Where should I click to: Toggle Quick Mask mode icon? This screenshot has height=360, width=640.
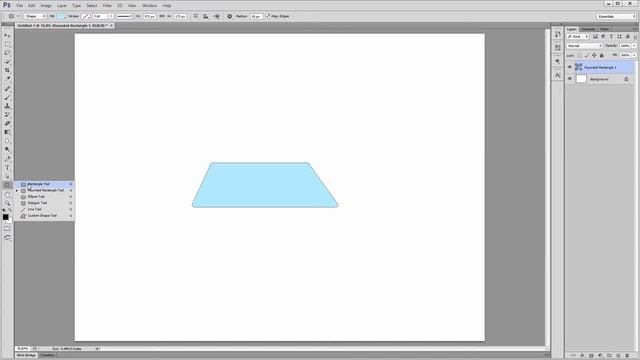(7, 229)
